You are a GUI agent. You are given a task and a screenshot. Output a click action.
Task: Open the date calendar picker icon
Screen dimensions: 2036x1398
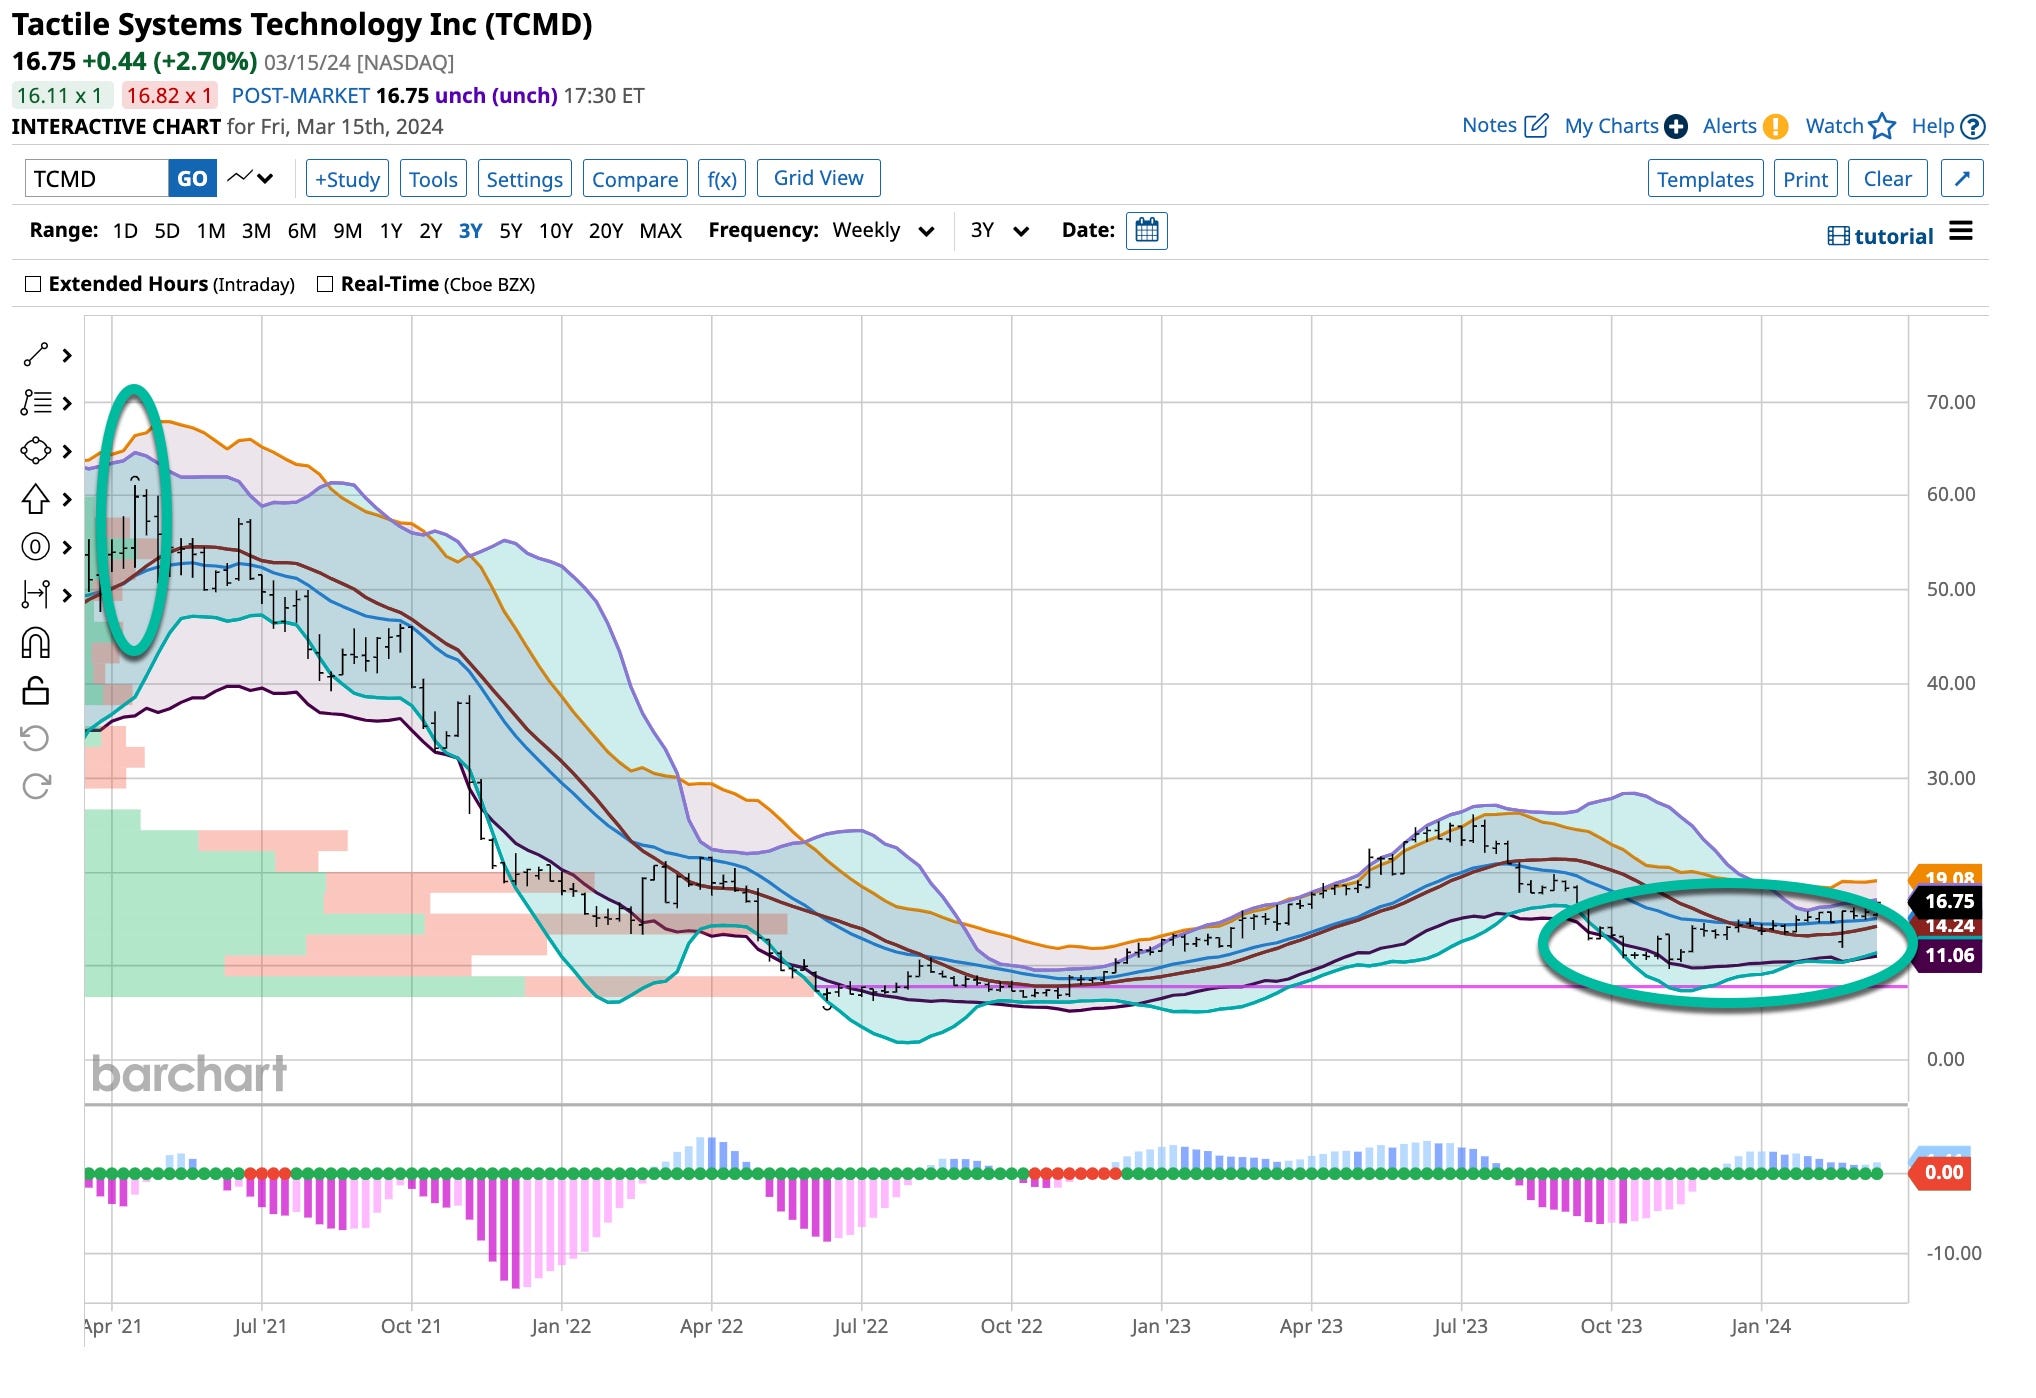coord(1147,231)
